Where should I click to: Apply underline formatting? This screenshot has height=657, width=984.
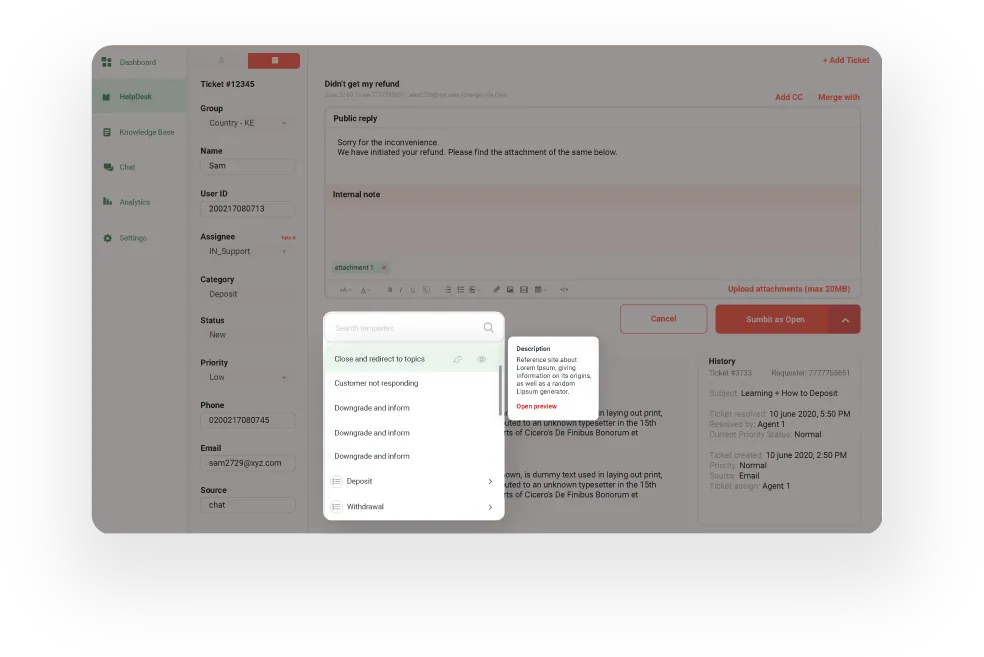412,289
